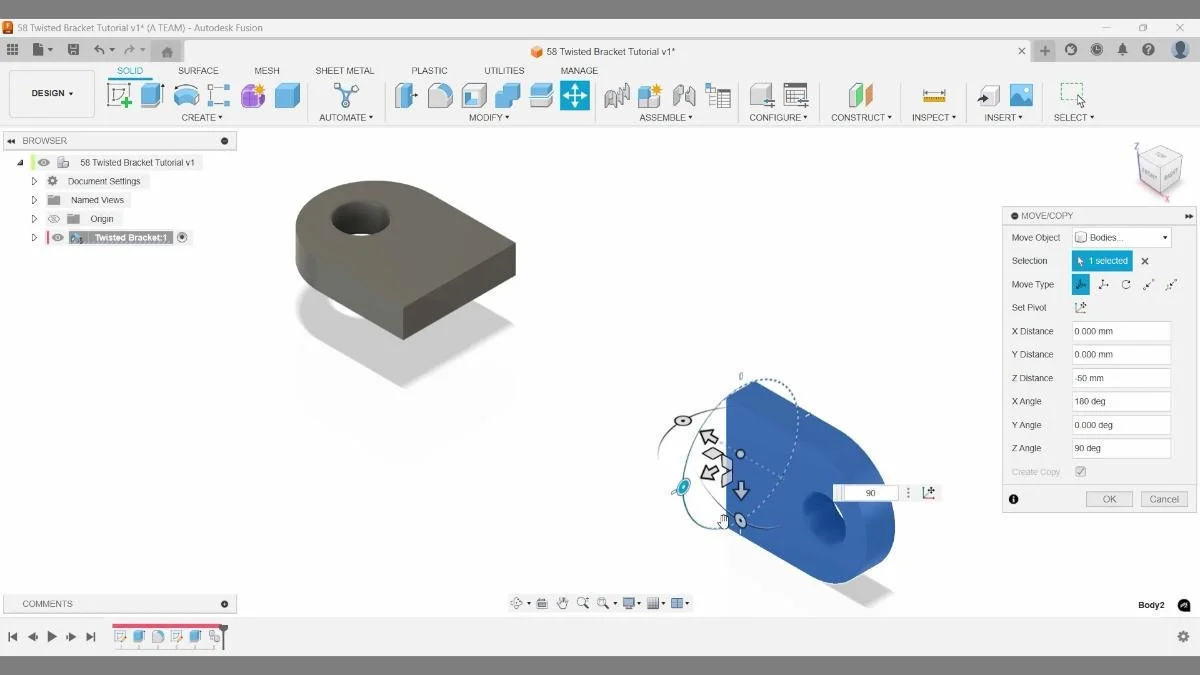Click the ViewCube in the corner
This screenshot has width=1200, height=675.
click(1160, 171)
